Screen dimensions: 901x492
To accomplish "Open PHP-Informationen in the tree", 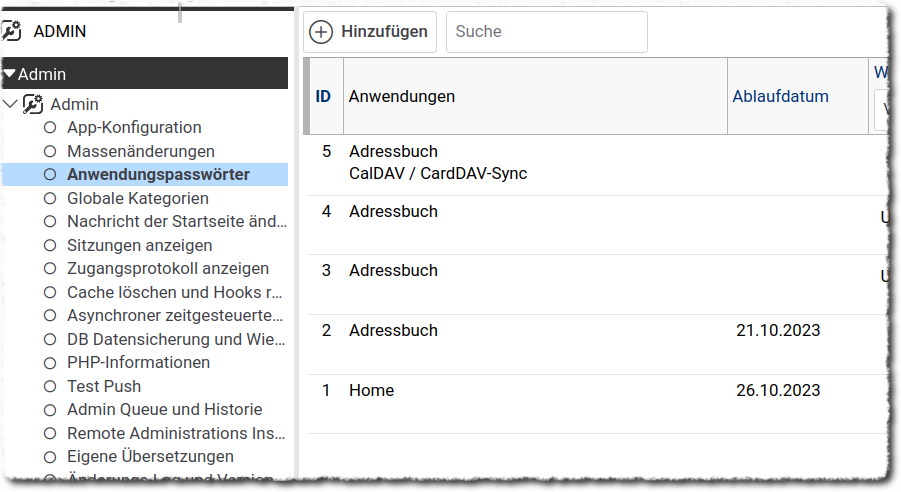I will pyautogui.click(x=138, y=362).
